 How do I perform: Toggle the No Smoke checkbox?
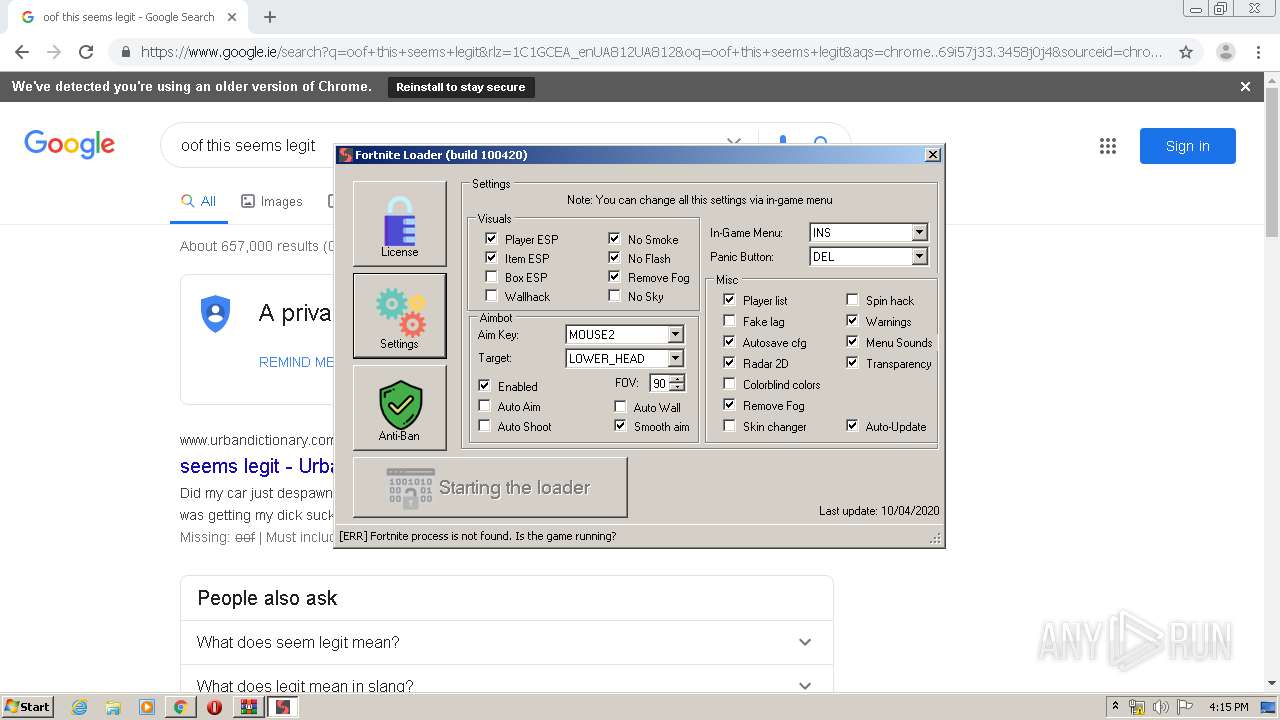coord(614,239)
